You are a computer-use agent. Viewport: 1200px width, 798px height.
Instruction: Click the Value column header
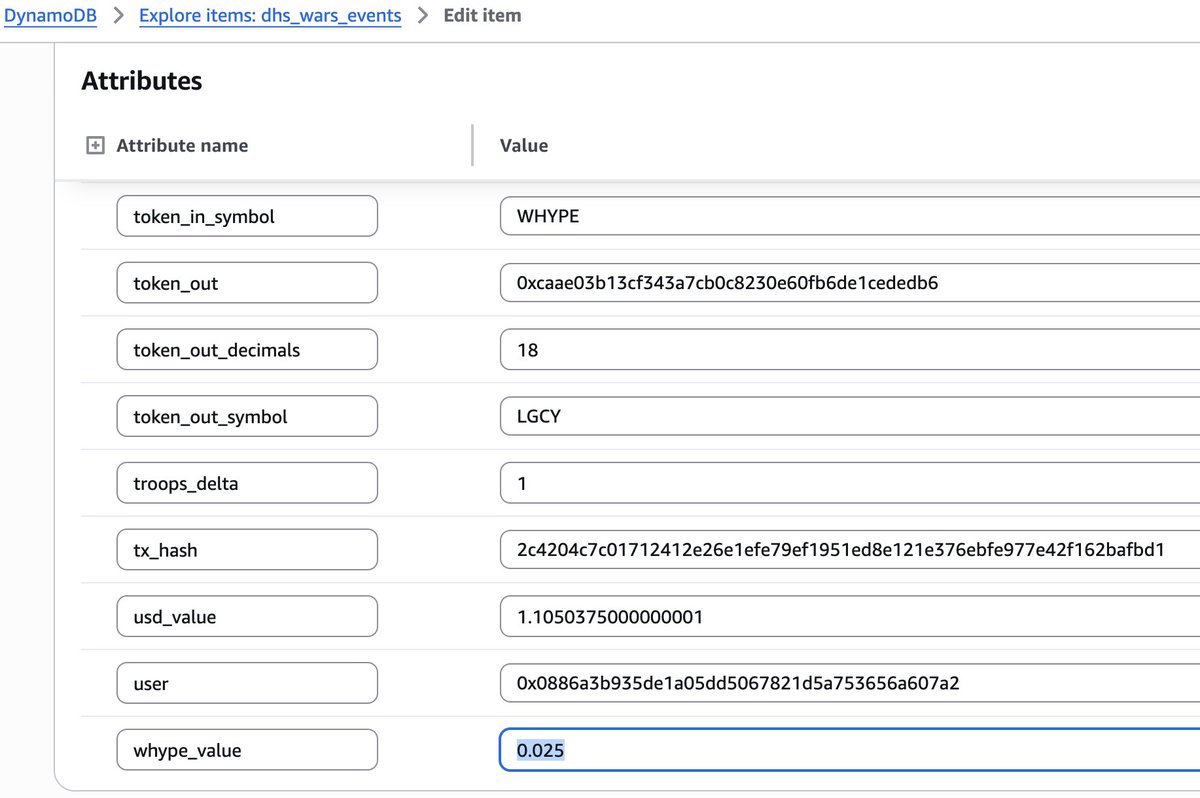point(524,146)
